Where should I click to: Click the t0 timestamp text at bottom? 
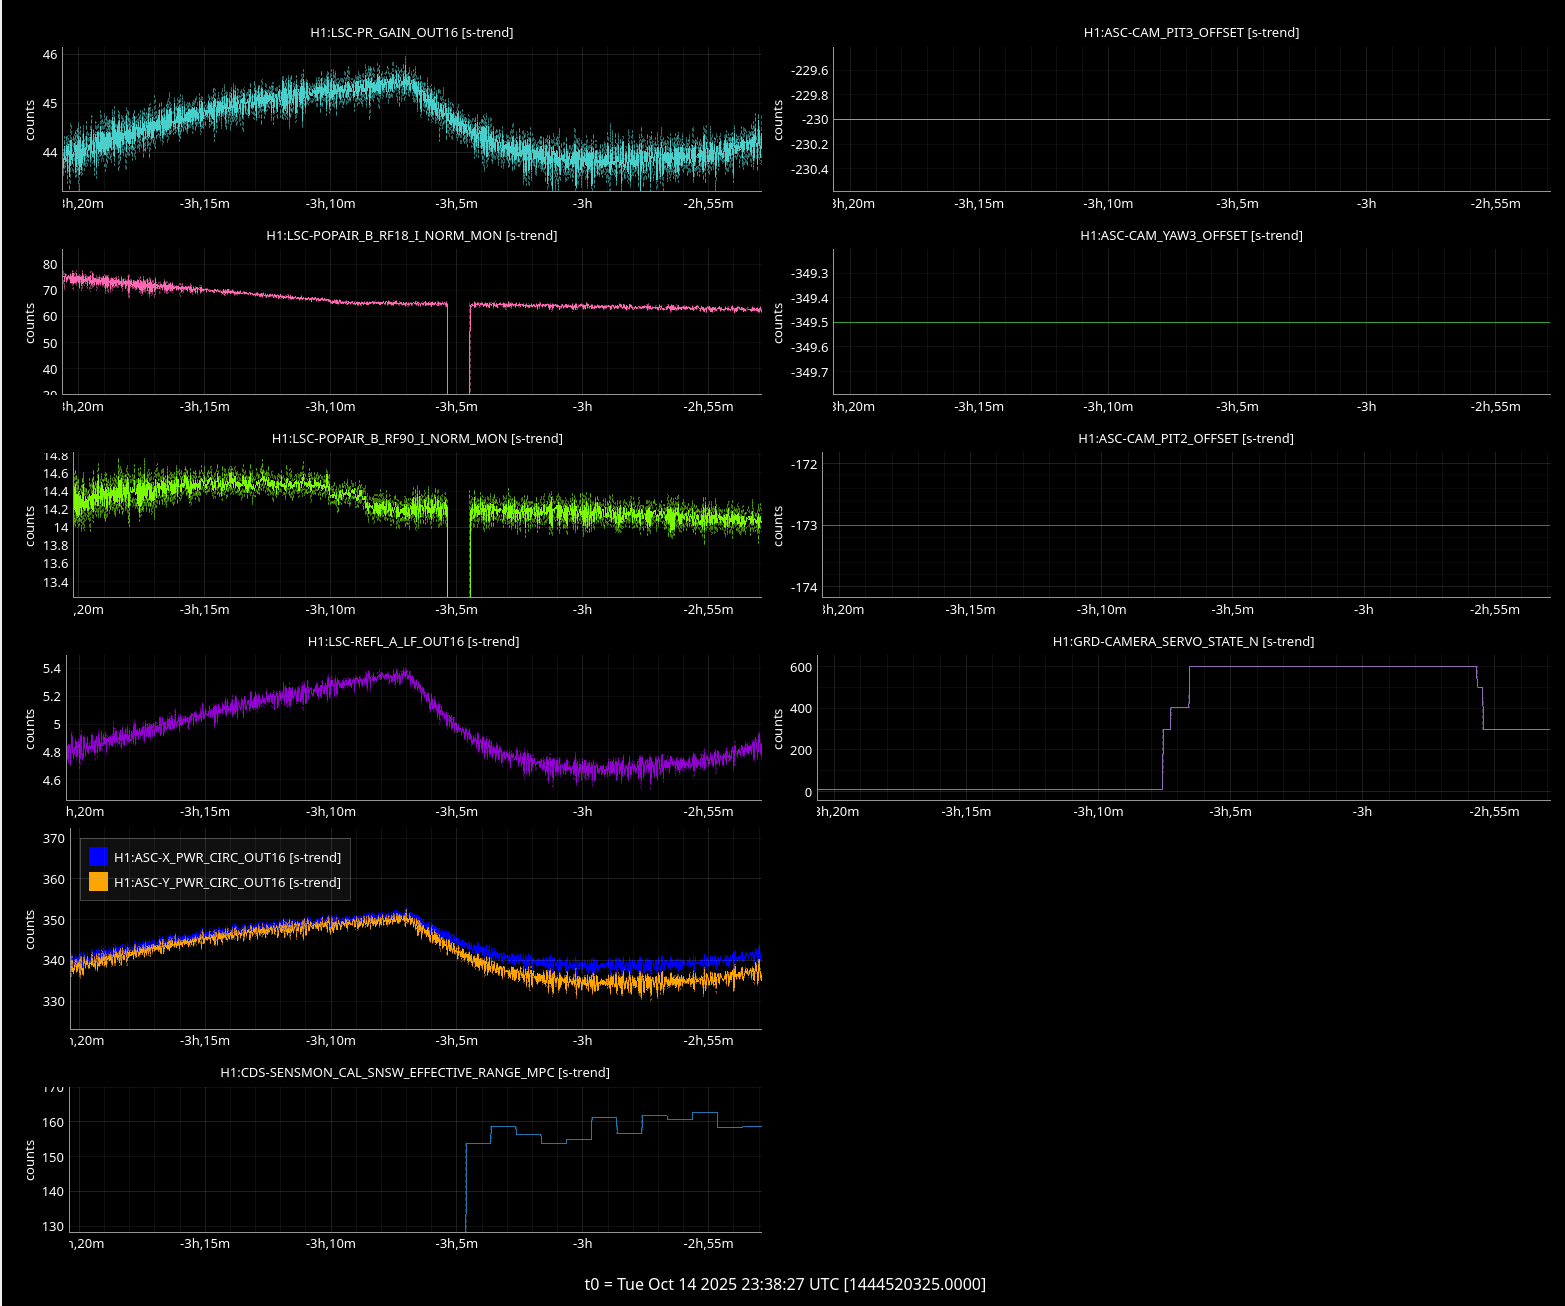point(785,1284)
